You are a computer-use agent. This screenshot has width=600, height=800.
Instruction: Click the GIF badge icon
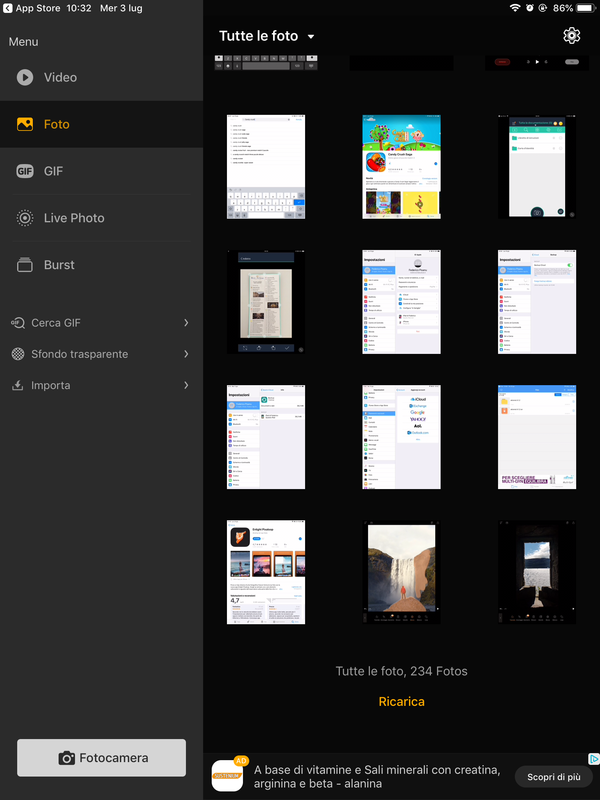pyautogui.click(x=24, y=171)
